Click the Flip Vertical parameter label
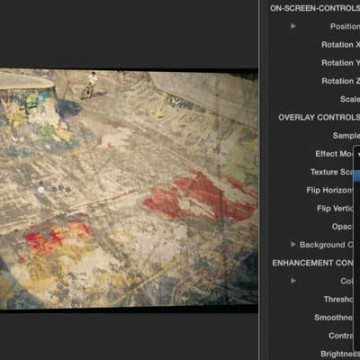Image resolution: width=360 pixels, height=360 pixels. coord(334,208)
